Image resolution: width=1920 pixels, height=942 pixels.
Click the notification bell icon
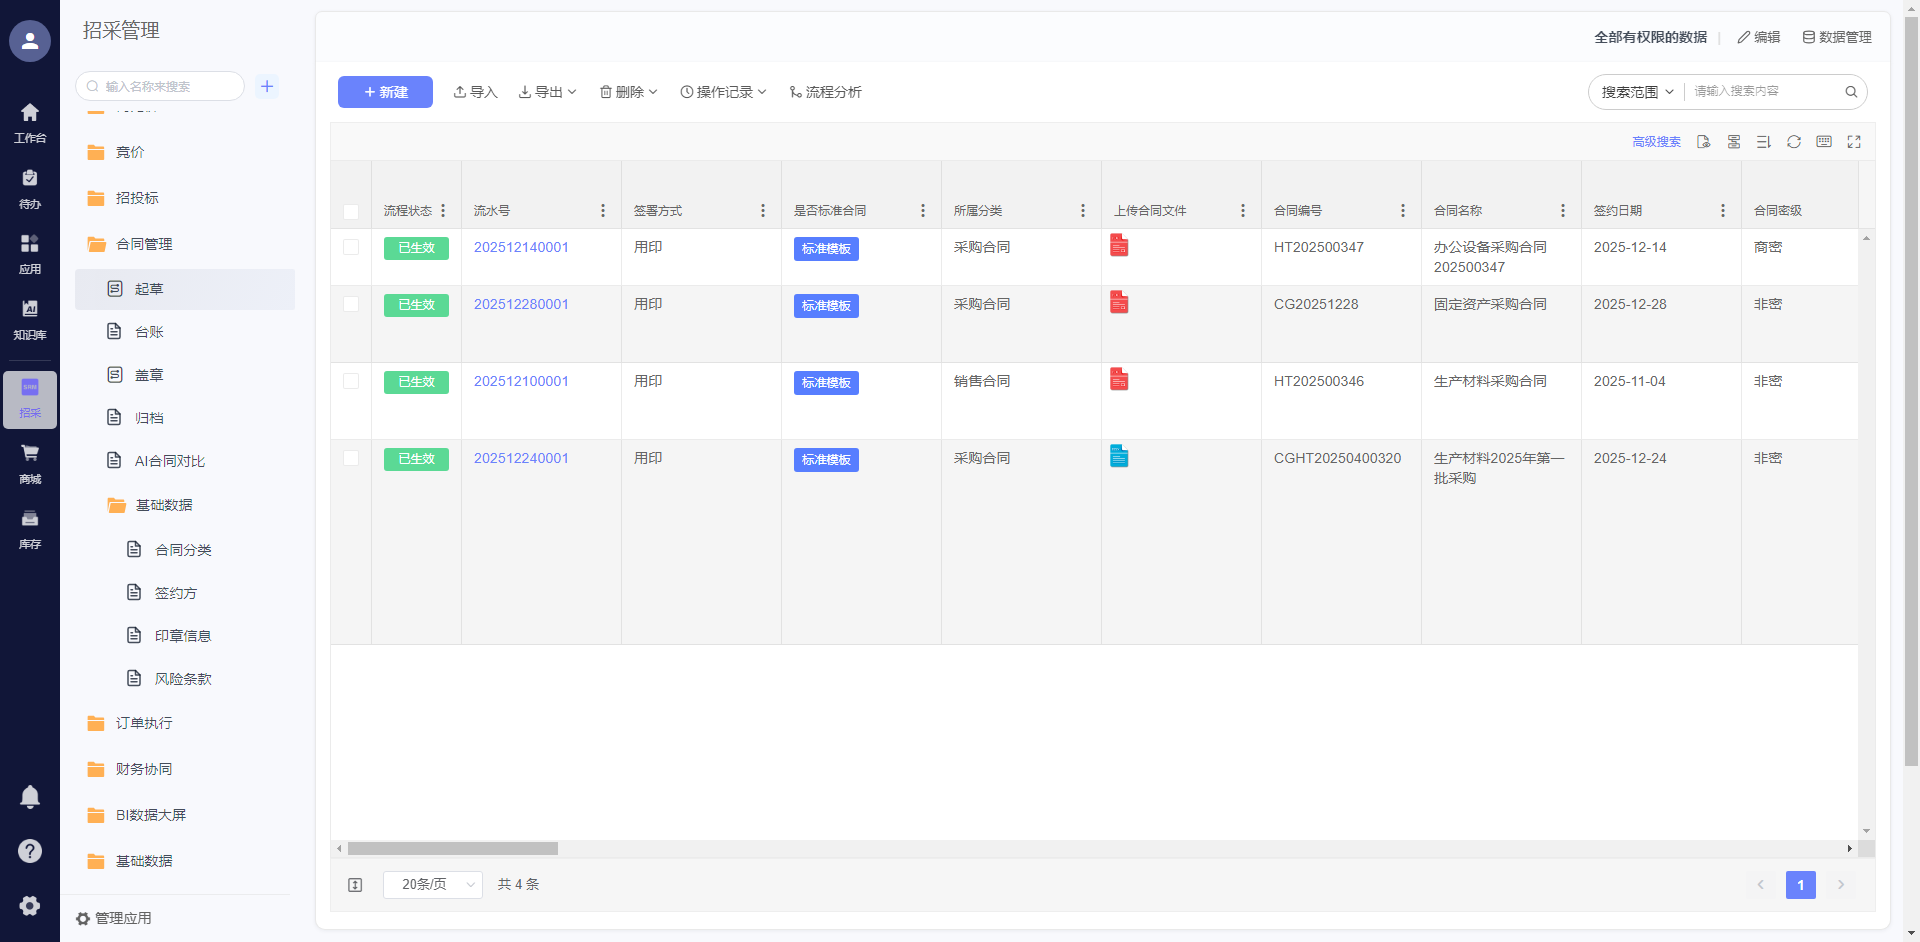coord(30,797)
